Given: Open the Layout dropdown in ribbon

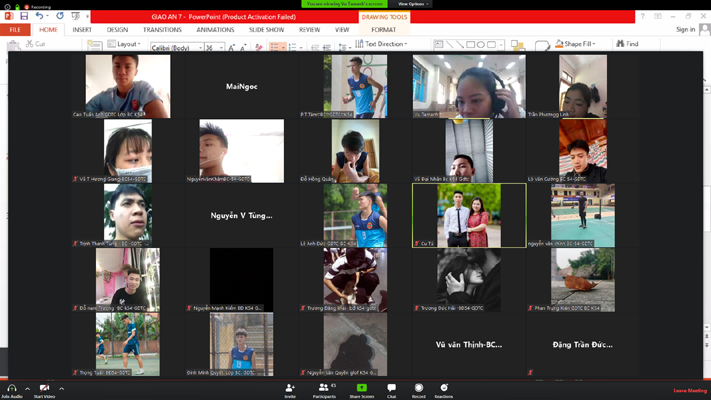Looking at the screenshot, I should [127, 44].
